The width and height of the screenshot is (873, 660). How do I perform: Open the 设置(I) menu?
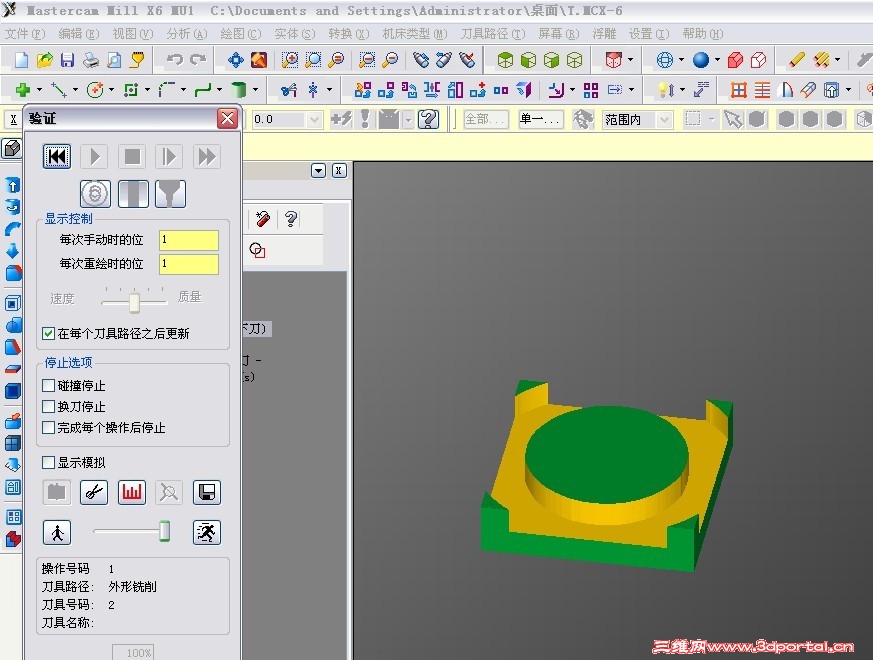click(649, 34)
